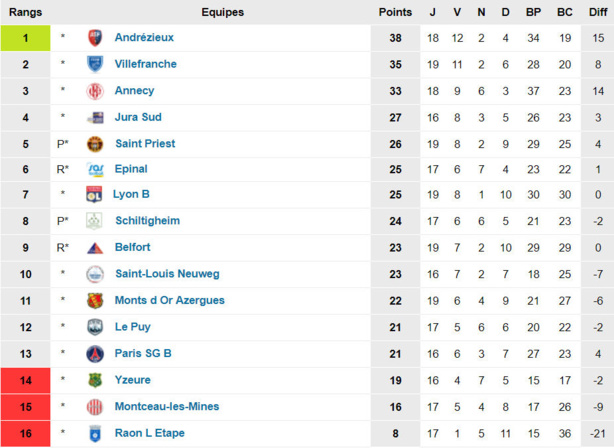
Task: Click the Belfort team logo
Action: pyautogui.click(x=95, y=248)
